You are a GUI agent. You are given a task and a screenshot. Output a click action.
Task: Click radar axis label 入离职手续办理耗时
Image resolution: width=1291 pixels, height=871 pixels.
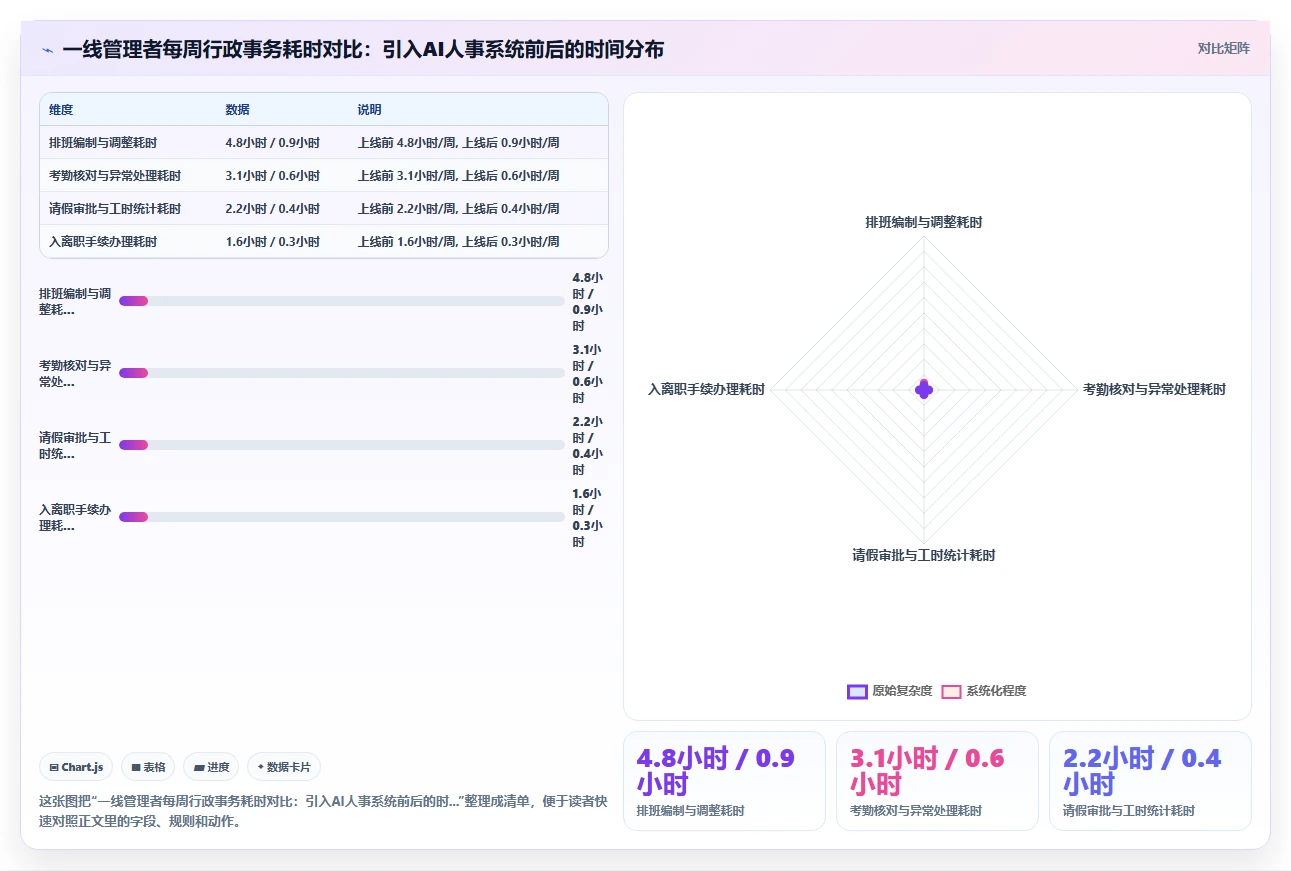click(706, 389)
